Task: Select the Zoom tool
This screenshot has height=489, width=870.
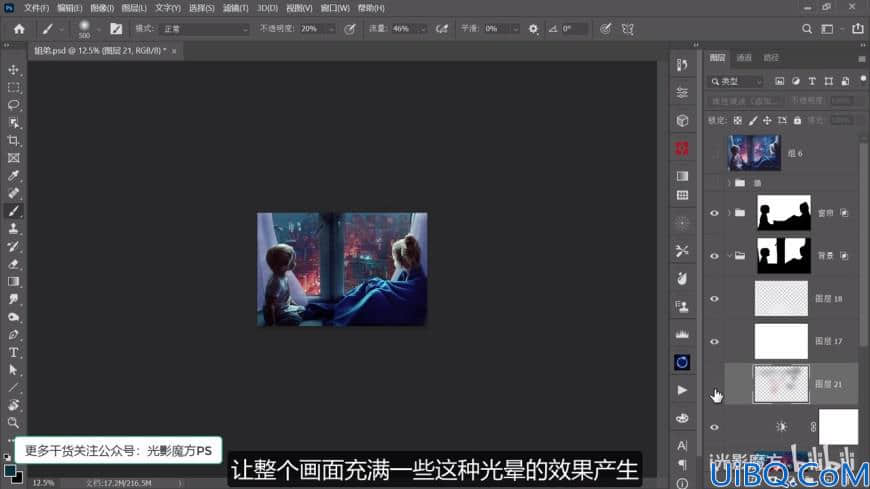Action: [13, 423]
